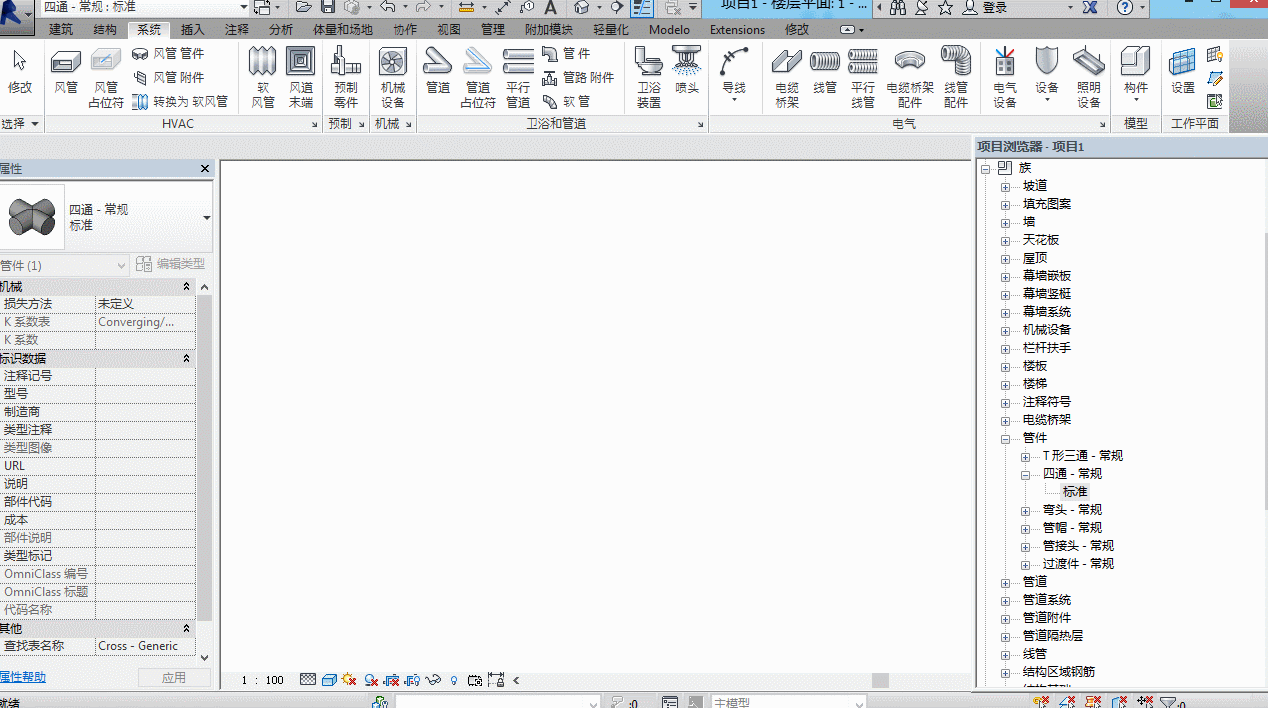Click the 照明设备 lighting fixture tool
1268x708 pixels.
pyautogui.click(x=1089, y=77)
